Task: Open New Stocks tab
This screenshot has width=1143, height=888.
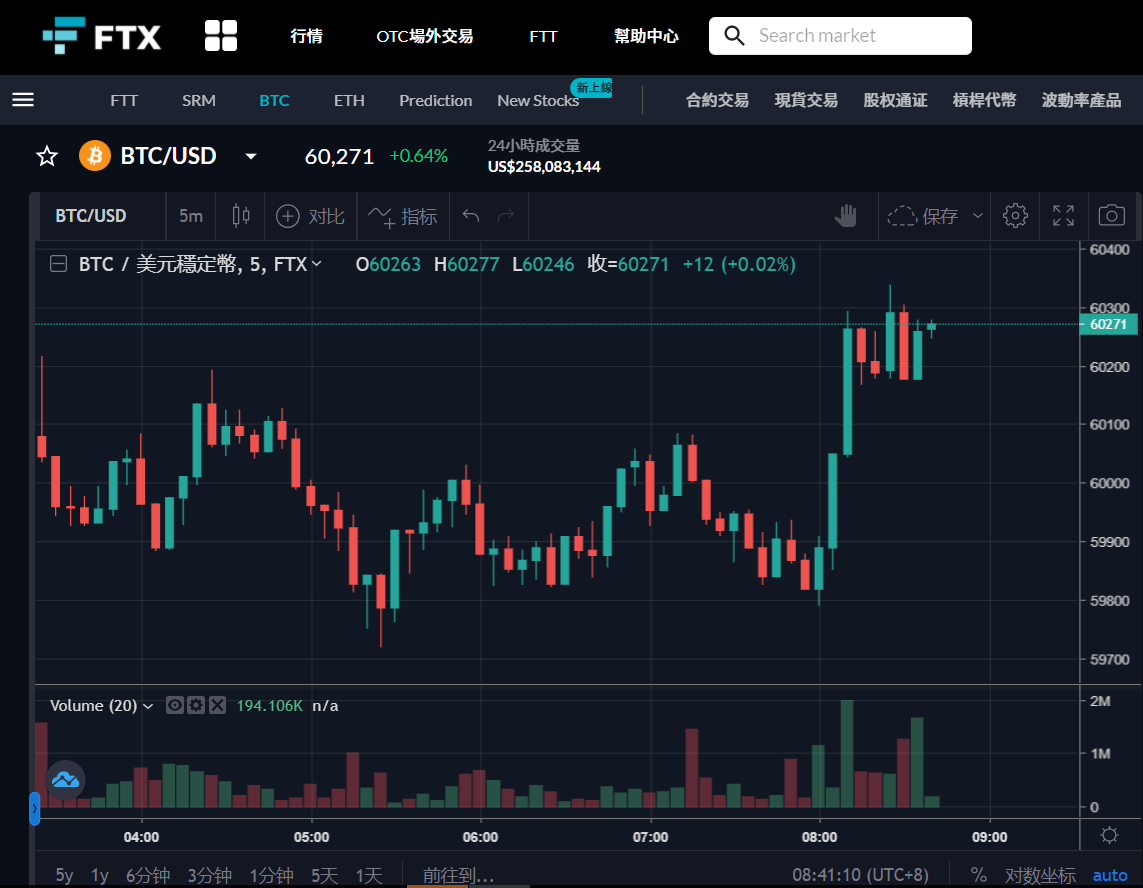Action: pyautogui.click(x=538, y=101)
